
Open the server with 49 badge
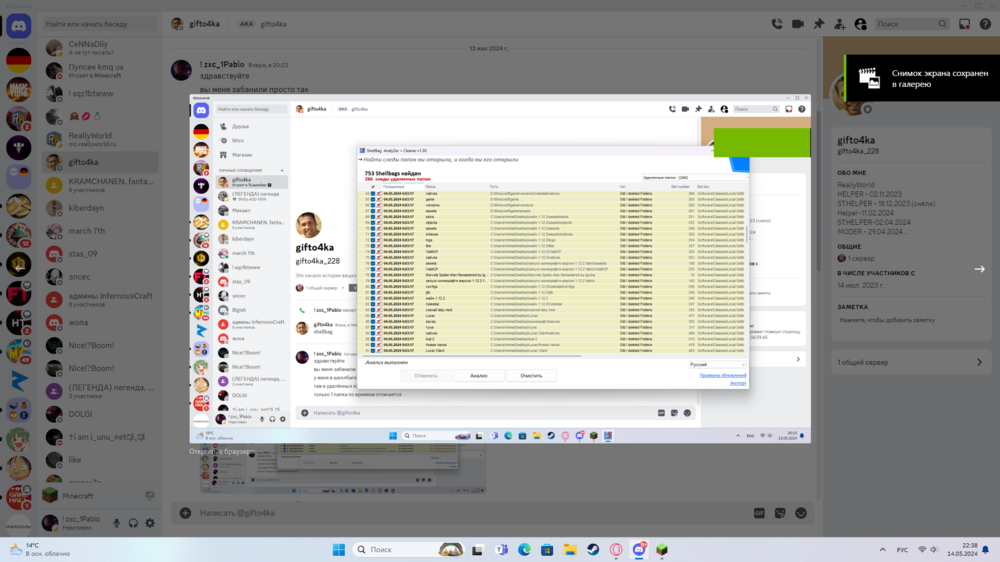pyautogui.click(x=18, y=351)
